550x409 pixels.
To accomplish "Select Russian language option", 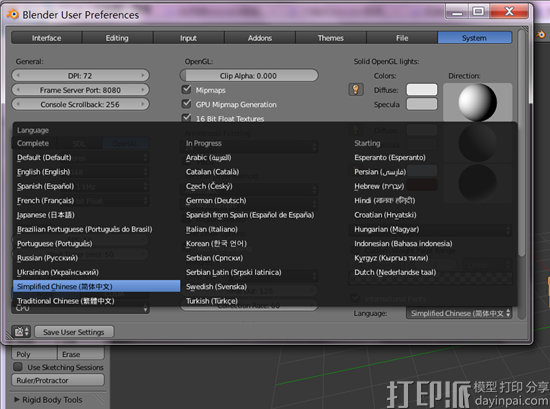I will point(96,258).
